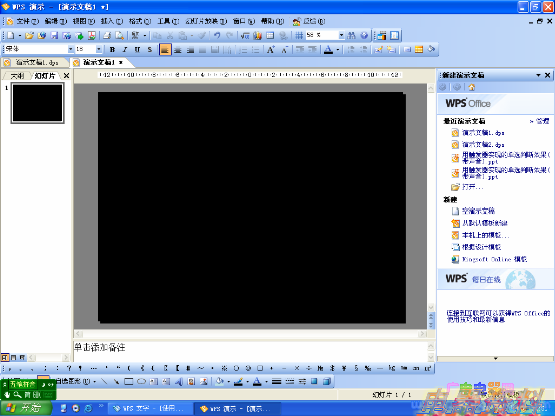Image resolution: width=555 pixels, height=416 pixels.
Task: Click the Bold formatting icon
Action: 112,50
